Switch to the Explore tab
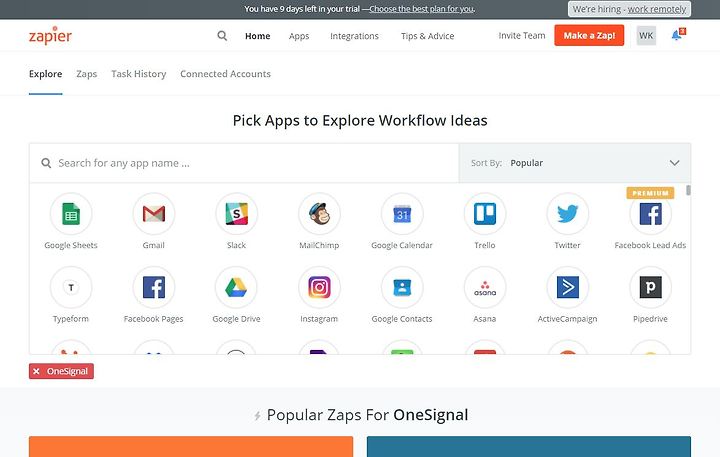The image size is (720, 457). point(45,74)
